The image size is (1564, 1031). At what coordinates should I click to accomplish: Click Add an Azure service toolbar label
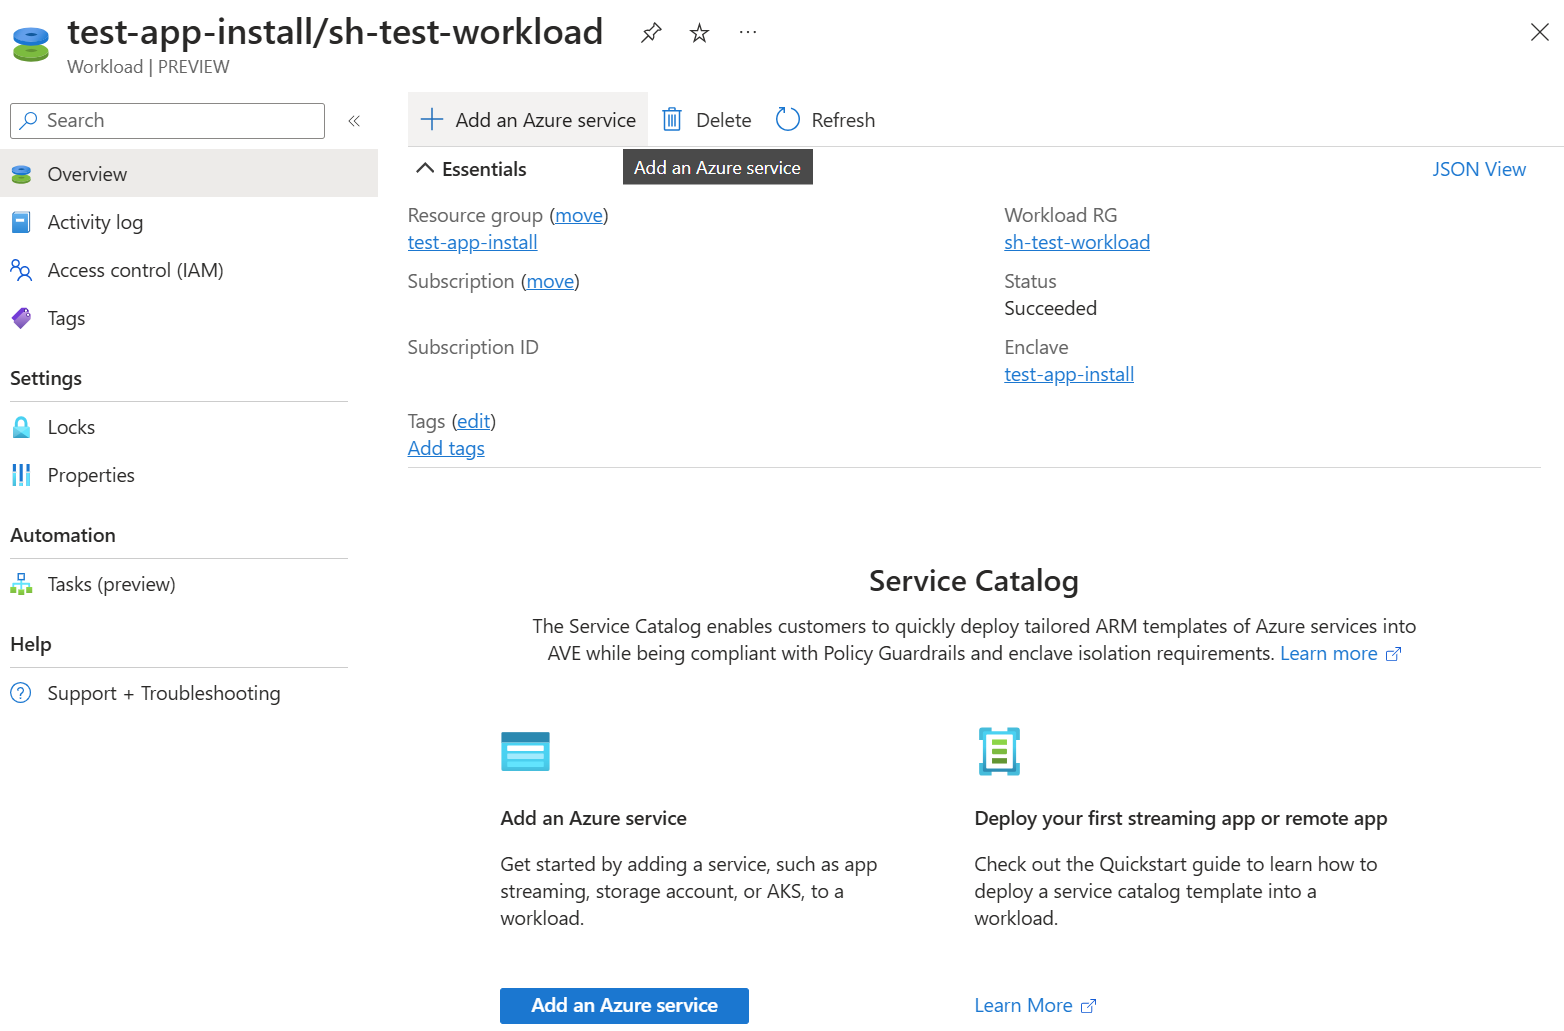point(546,120)
